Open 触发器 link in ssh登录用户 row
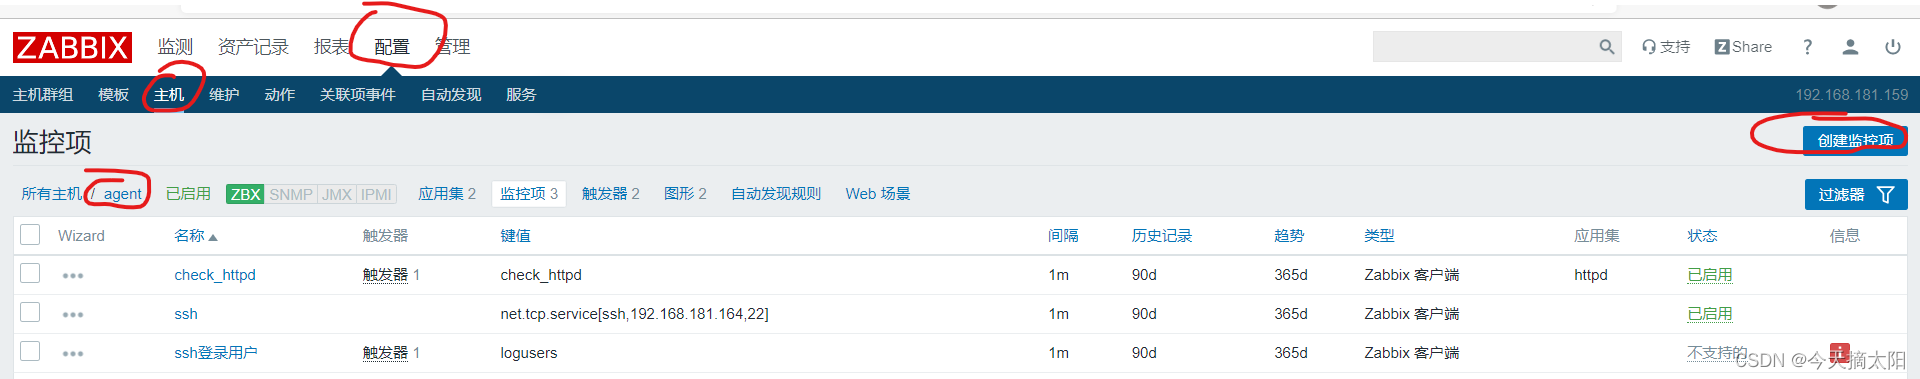 (x=385, y=353)
